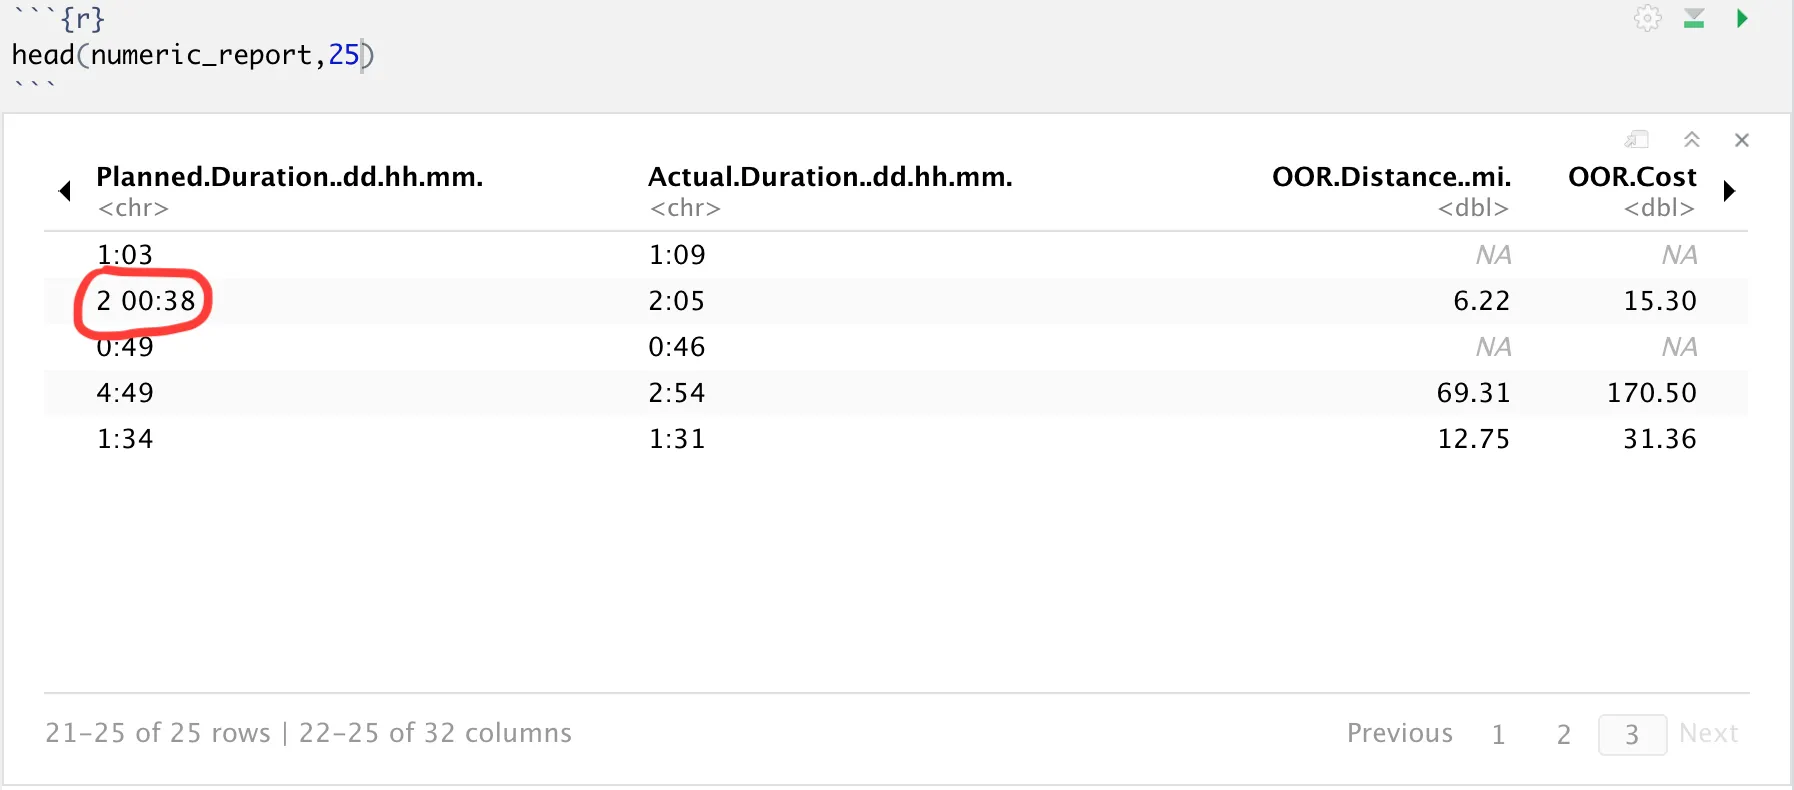This screenshot has height=790, width=1794.
Task: Select actual duration cell 2:54
Action: [x=677, y=393]
